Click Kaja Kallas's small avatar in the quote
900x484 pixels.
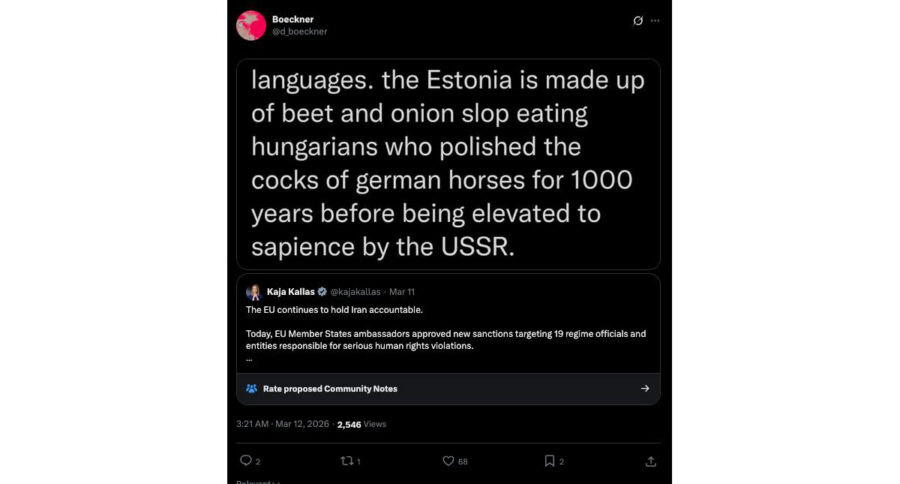[x=253, y=292]
